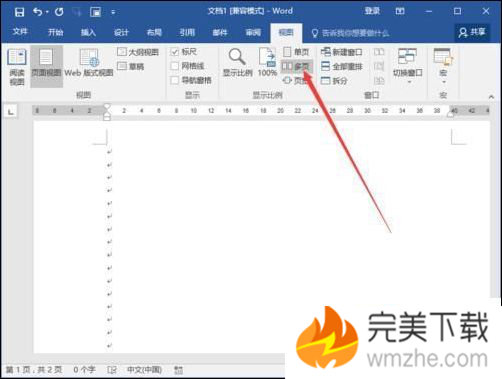The height and width of the screenshot is (379, 502).
Task: Uncheck the 标尺 ruler checkbox
Action: pyautogui.click(x=175, y=52)
